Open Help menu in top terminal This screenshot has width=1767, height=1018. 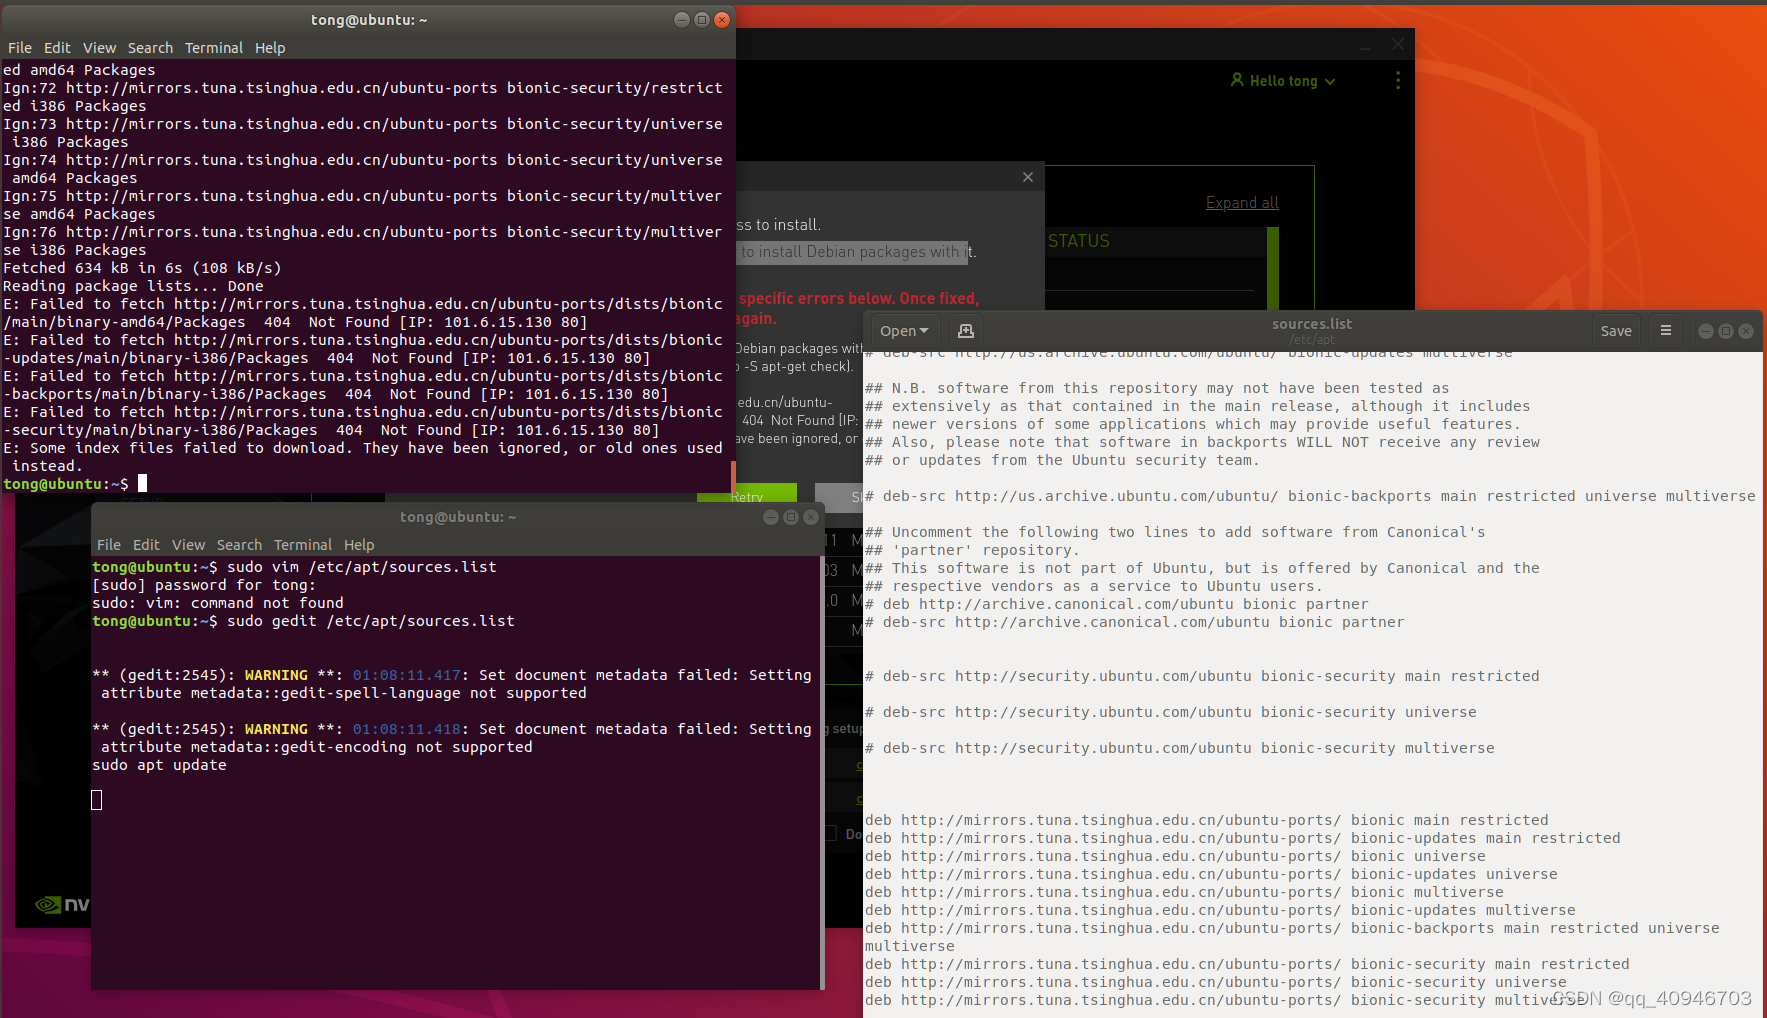[x=270, y=48]
